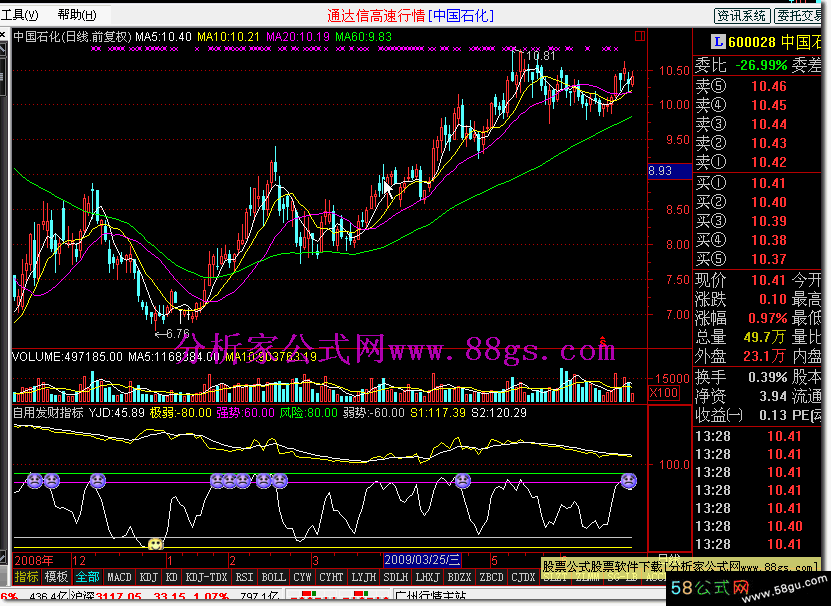This screenshot has width=831, height=606.
Task: Click the 资讯系统 button
Action: [741, 16]
